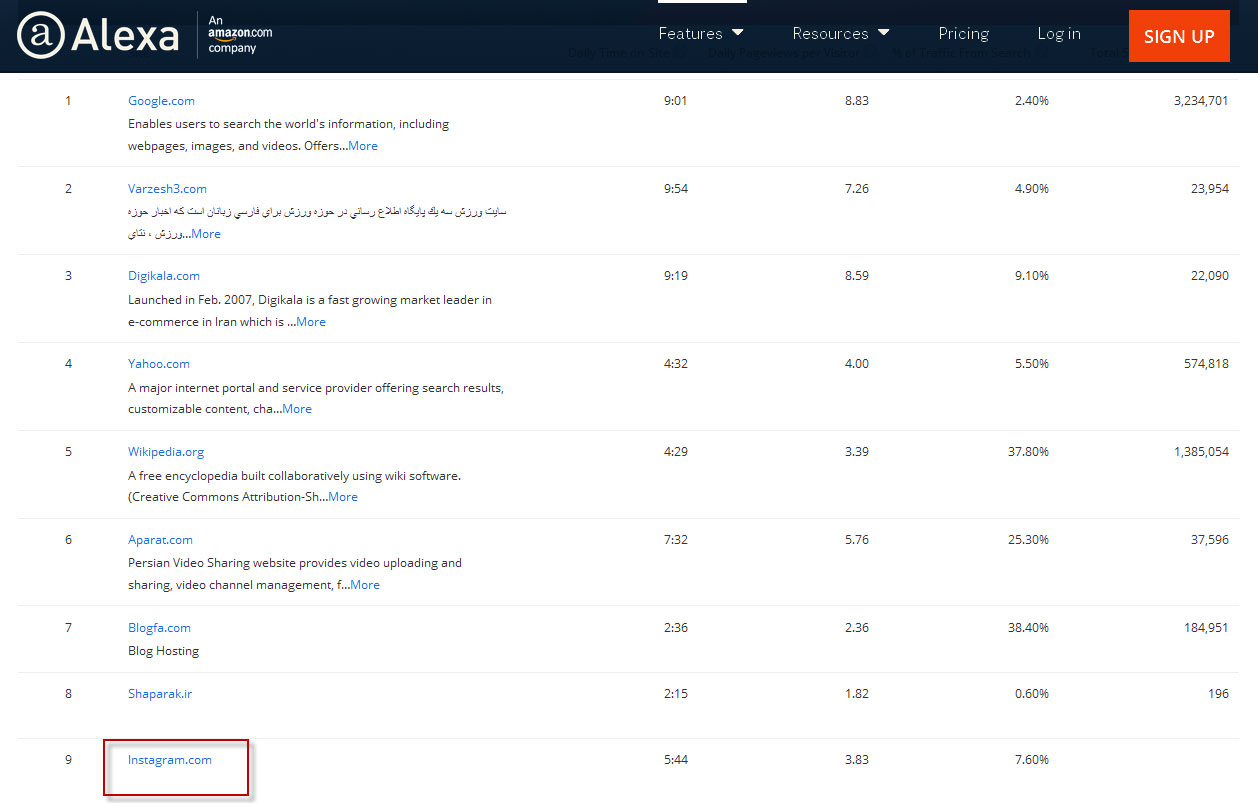Expand More in Yahoo.com description

pos(297,409)
